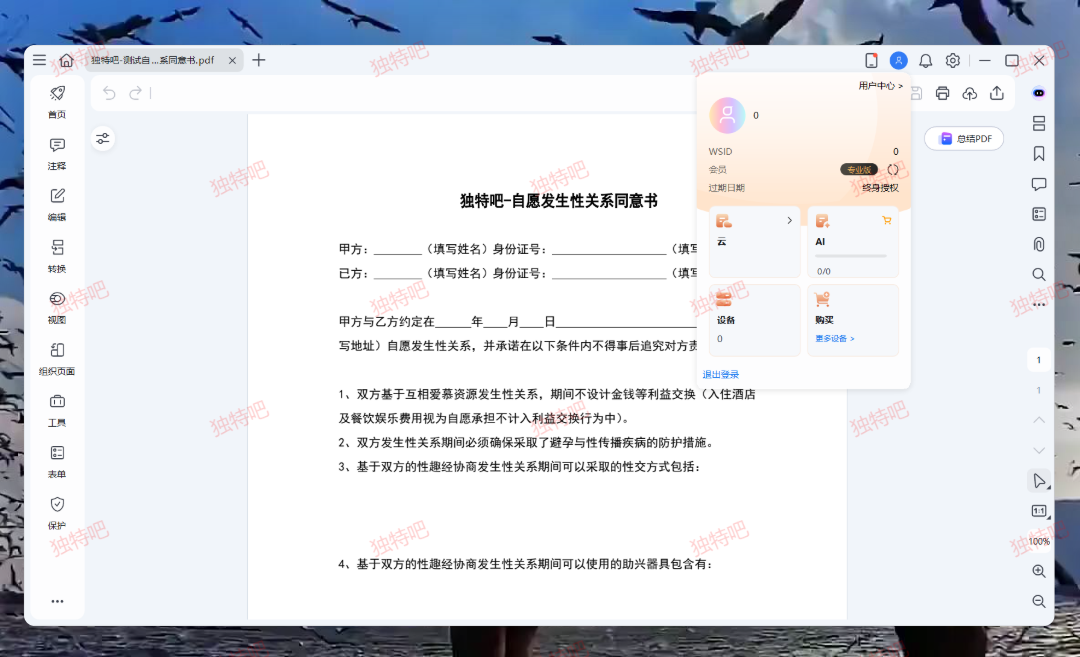The width and height of the screenshot is (1080, 657).
Task: Open the 工具 toolbox
Action: (x=57, y=410)
